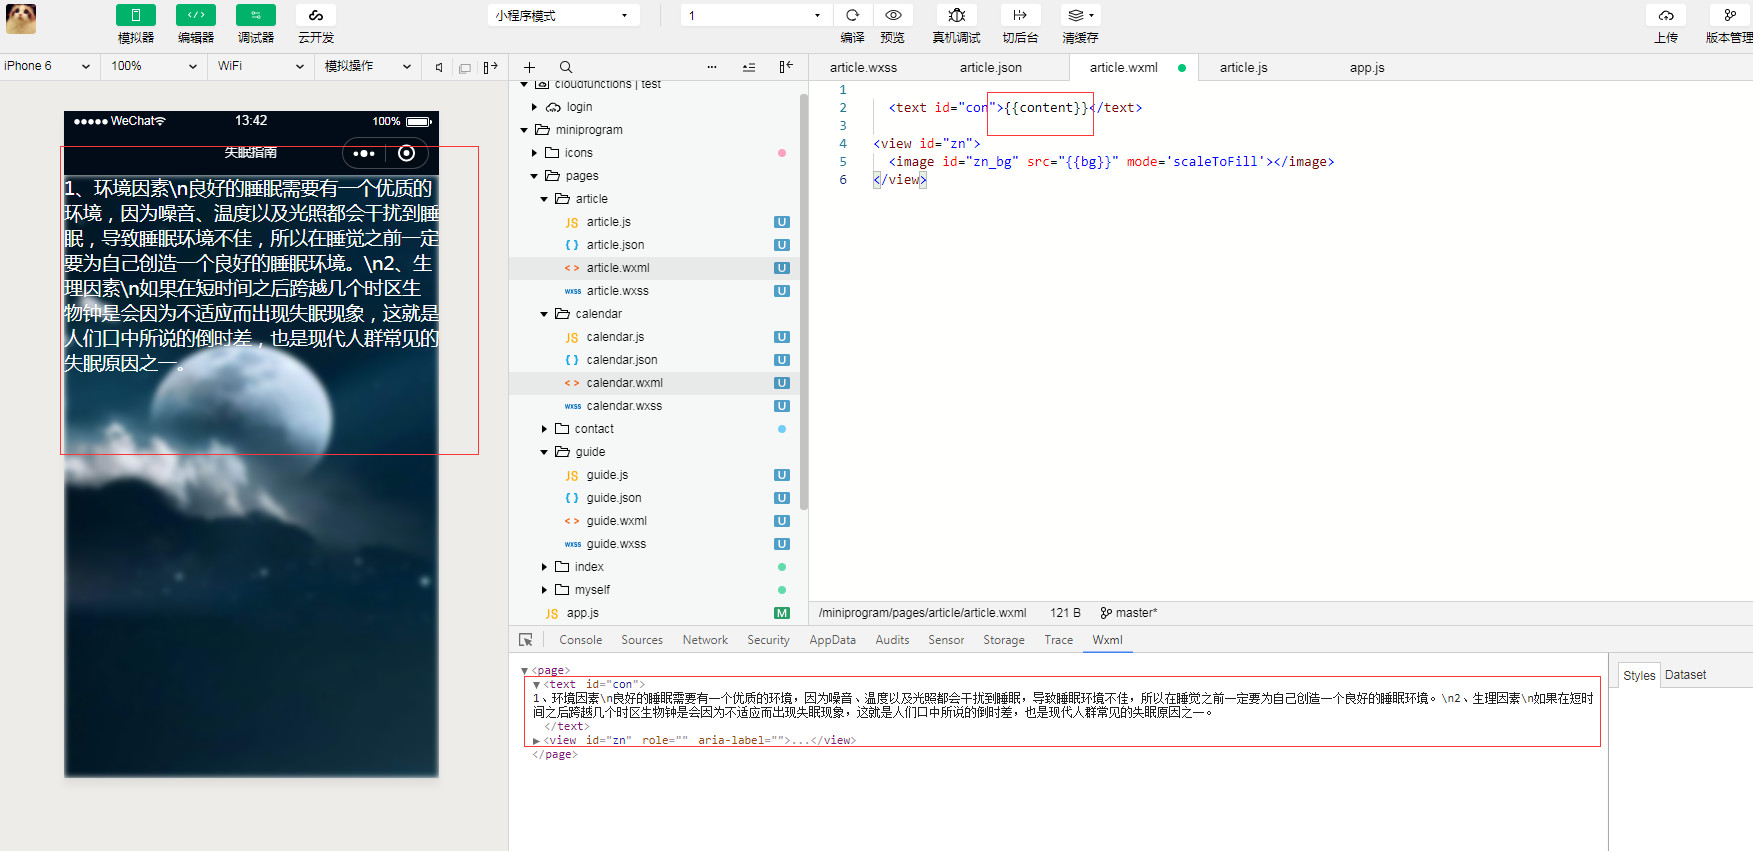Collapse the pages folder

point(534,176)
